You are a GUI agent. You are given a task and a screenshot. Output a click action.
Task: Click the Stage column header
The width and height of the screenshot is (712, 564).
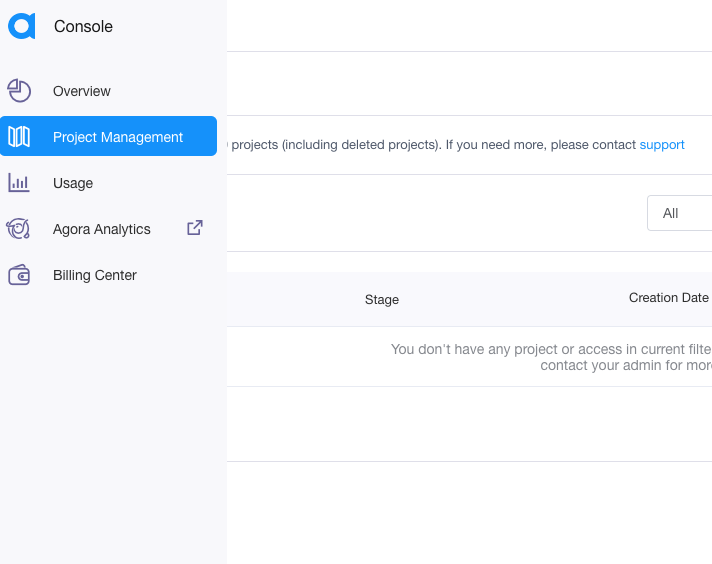pyautogui.click(x=382, y=300)
